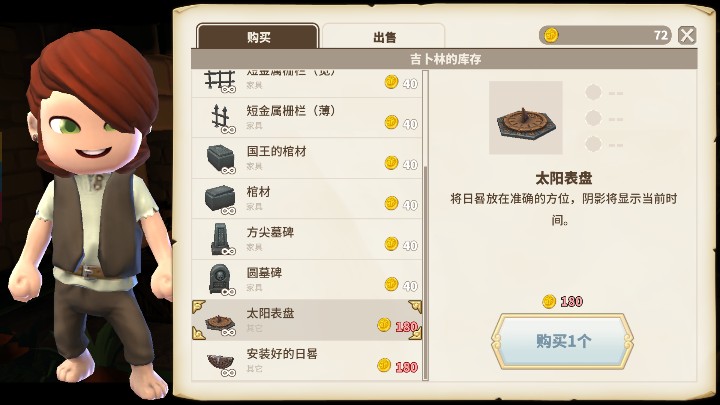Click the inventory list scrollbar
Viewport: 720px width, 405px height.
426,225
